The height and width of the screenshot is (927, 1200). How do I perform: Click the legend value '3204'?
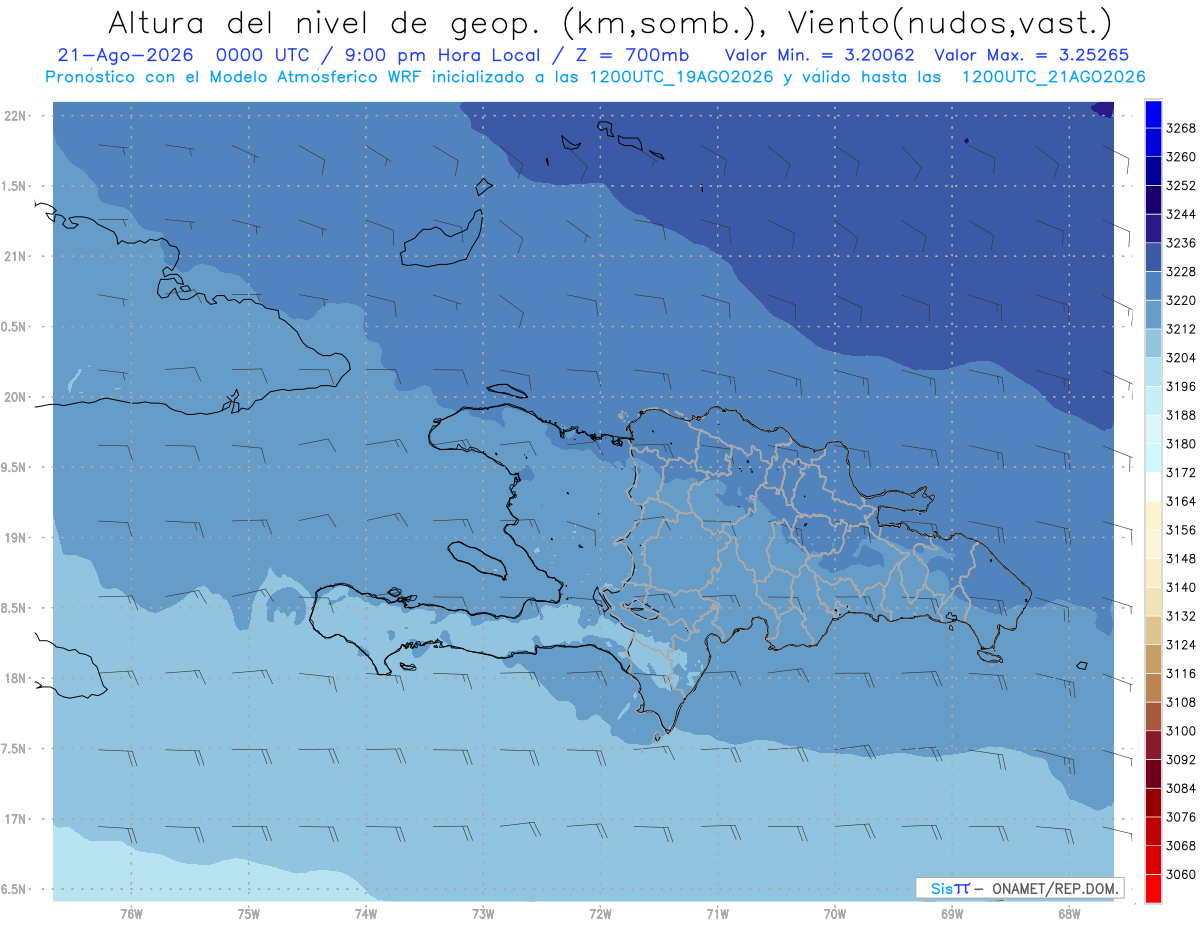pyautogui.click(x=1181, y=358)
